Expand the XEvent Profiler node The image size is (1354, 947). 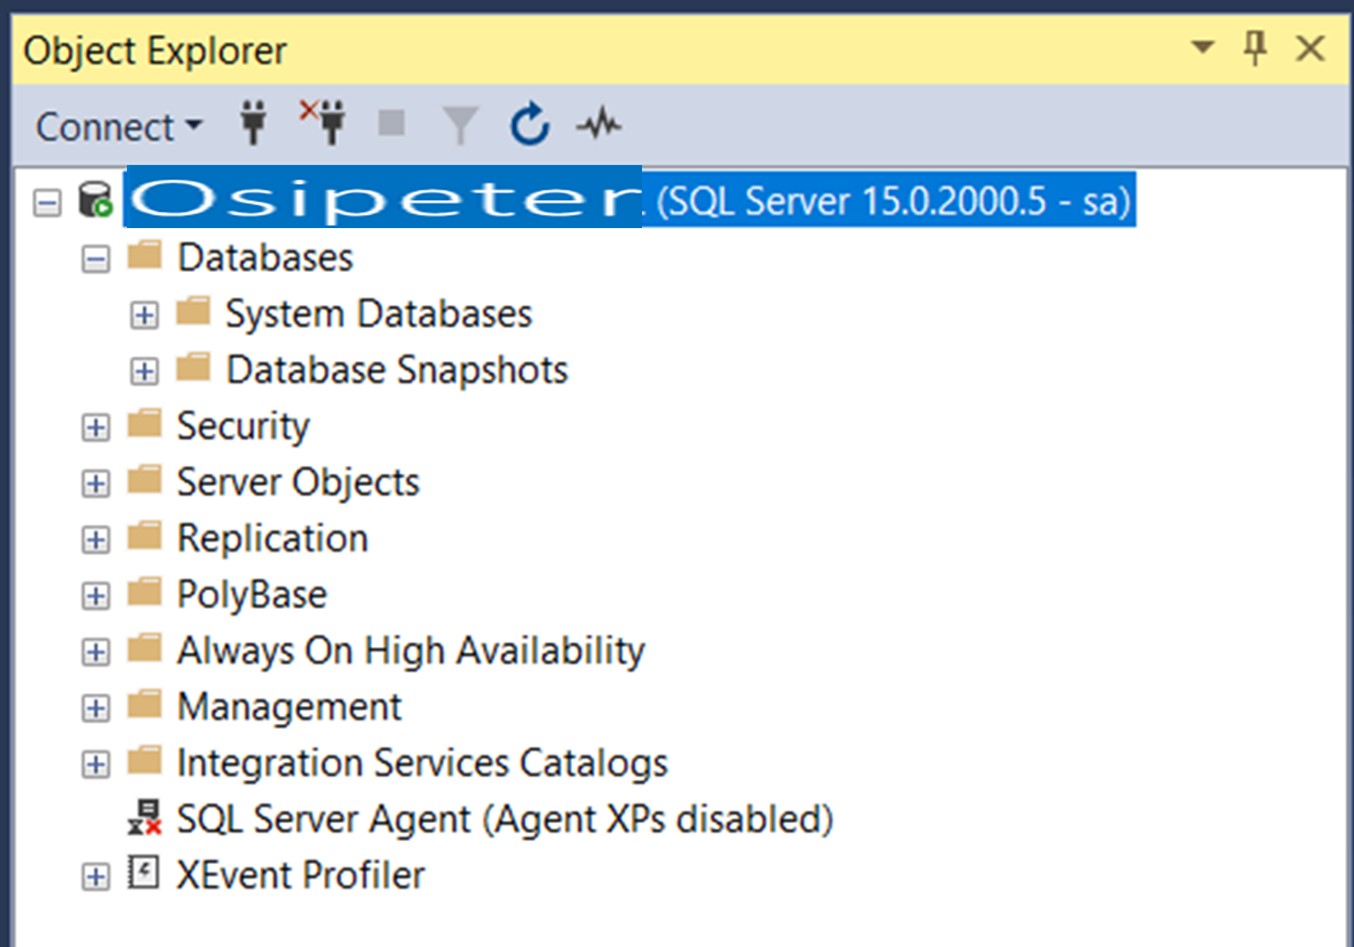[x=96, y=877]
